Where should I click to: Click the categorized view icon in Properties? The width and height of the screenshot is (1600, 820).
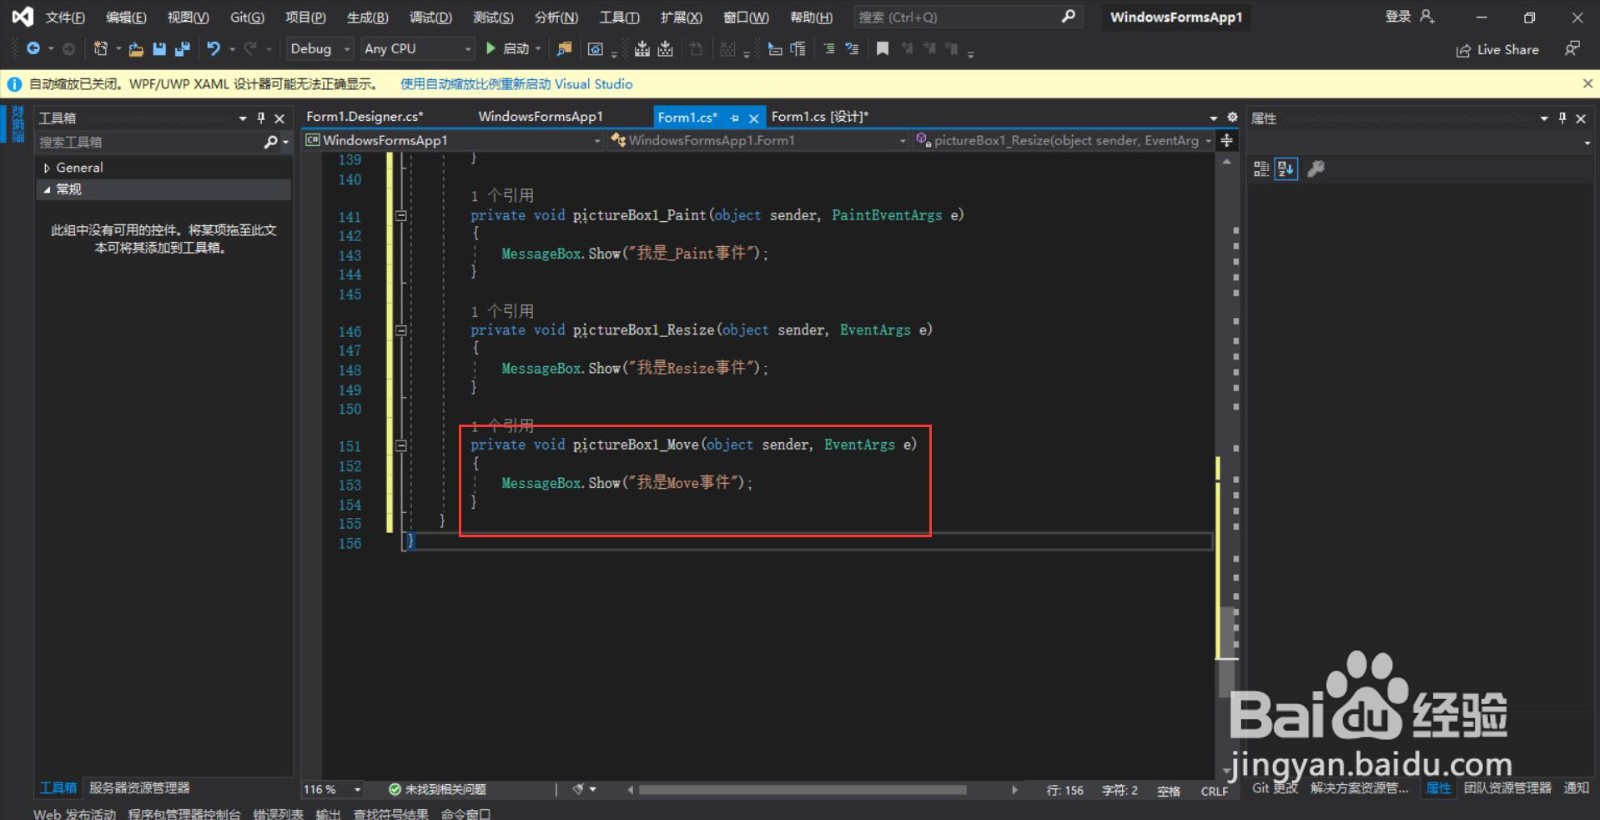(x=1261, y=169)
